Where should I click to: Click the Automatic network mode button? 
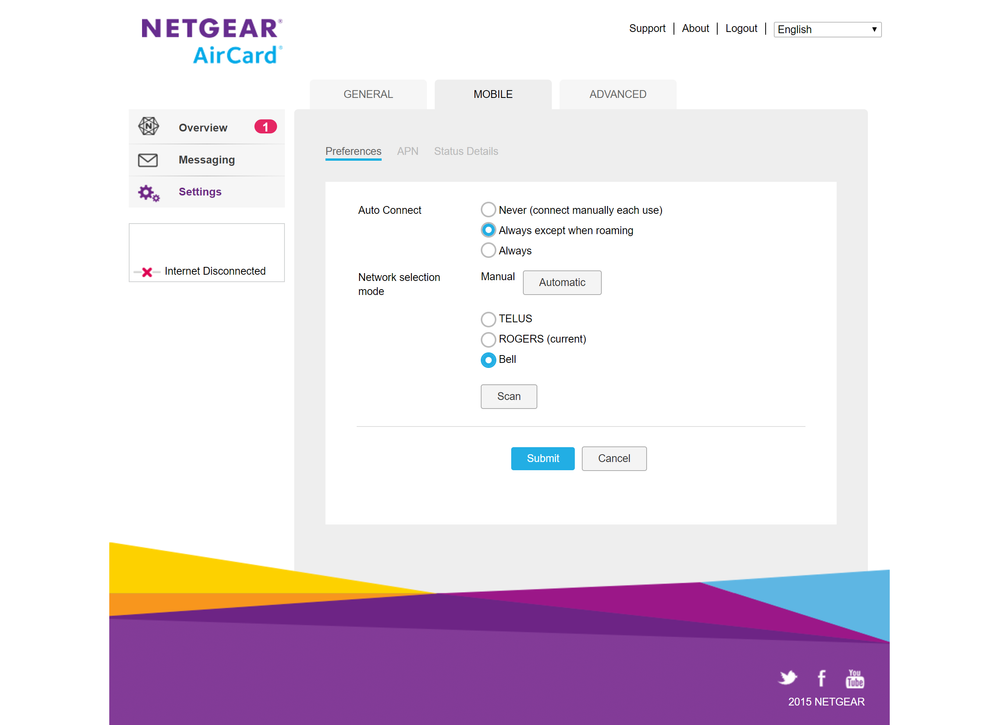click(x=562, y=282)
